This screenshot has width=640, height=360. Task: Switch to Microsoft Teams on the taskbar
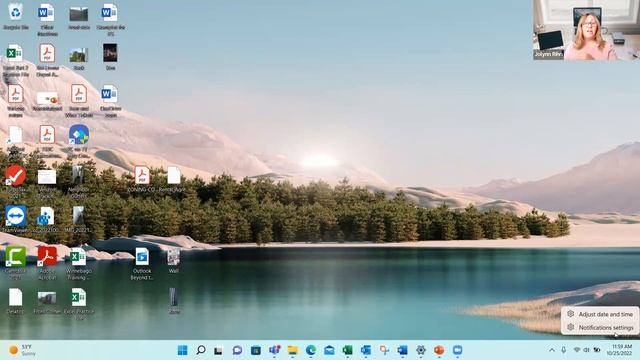(274, 350)
